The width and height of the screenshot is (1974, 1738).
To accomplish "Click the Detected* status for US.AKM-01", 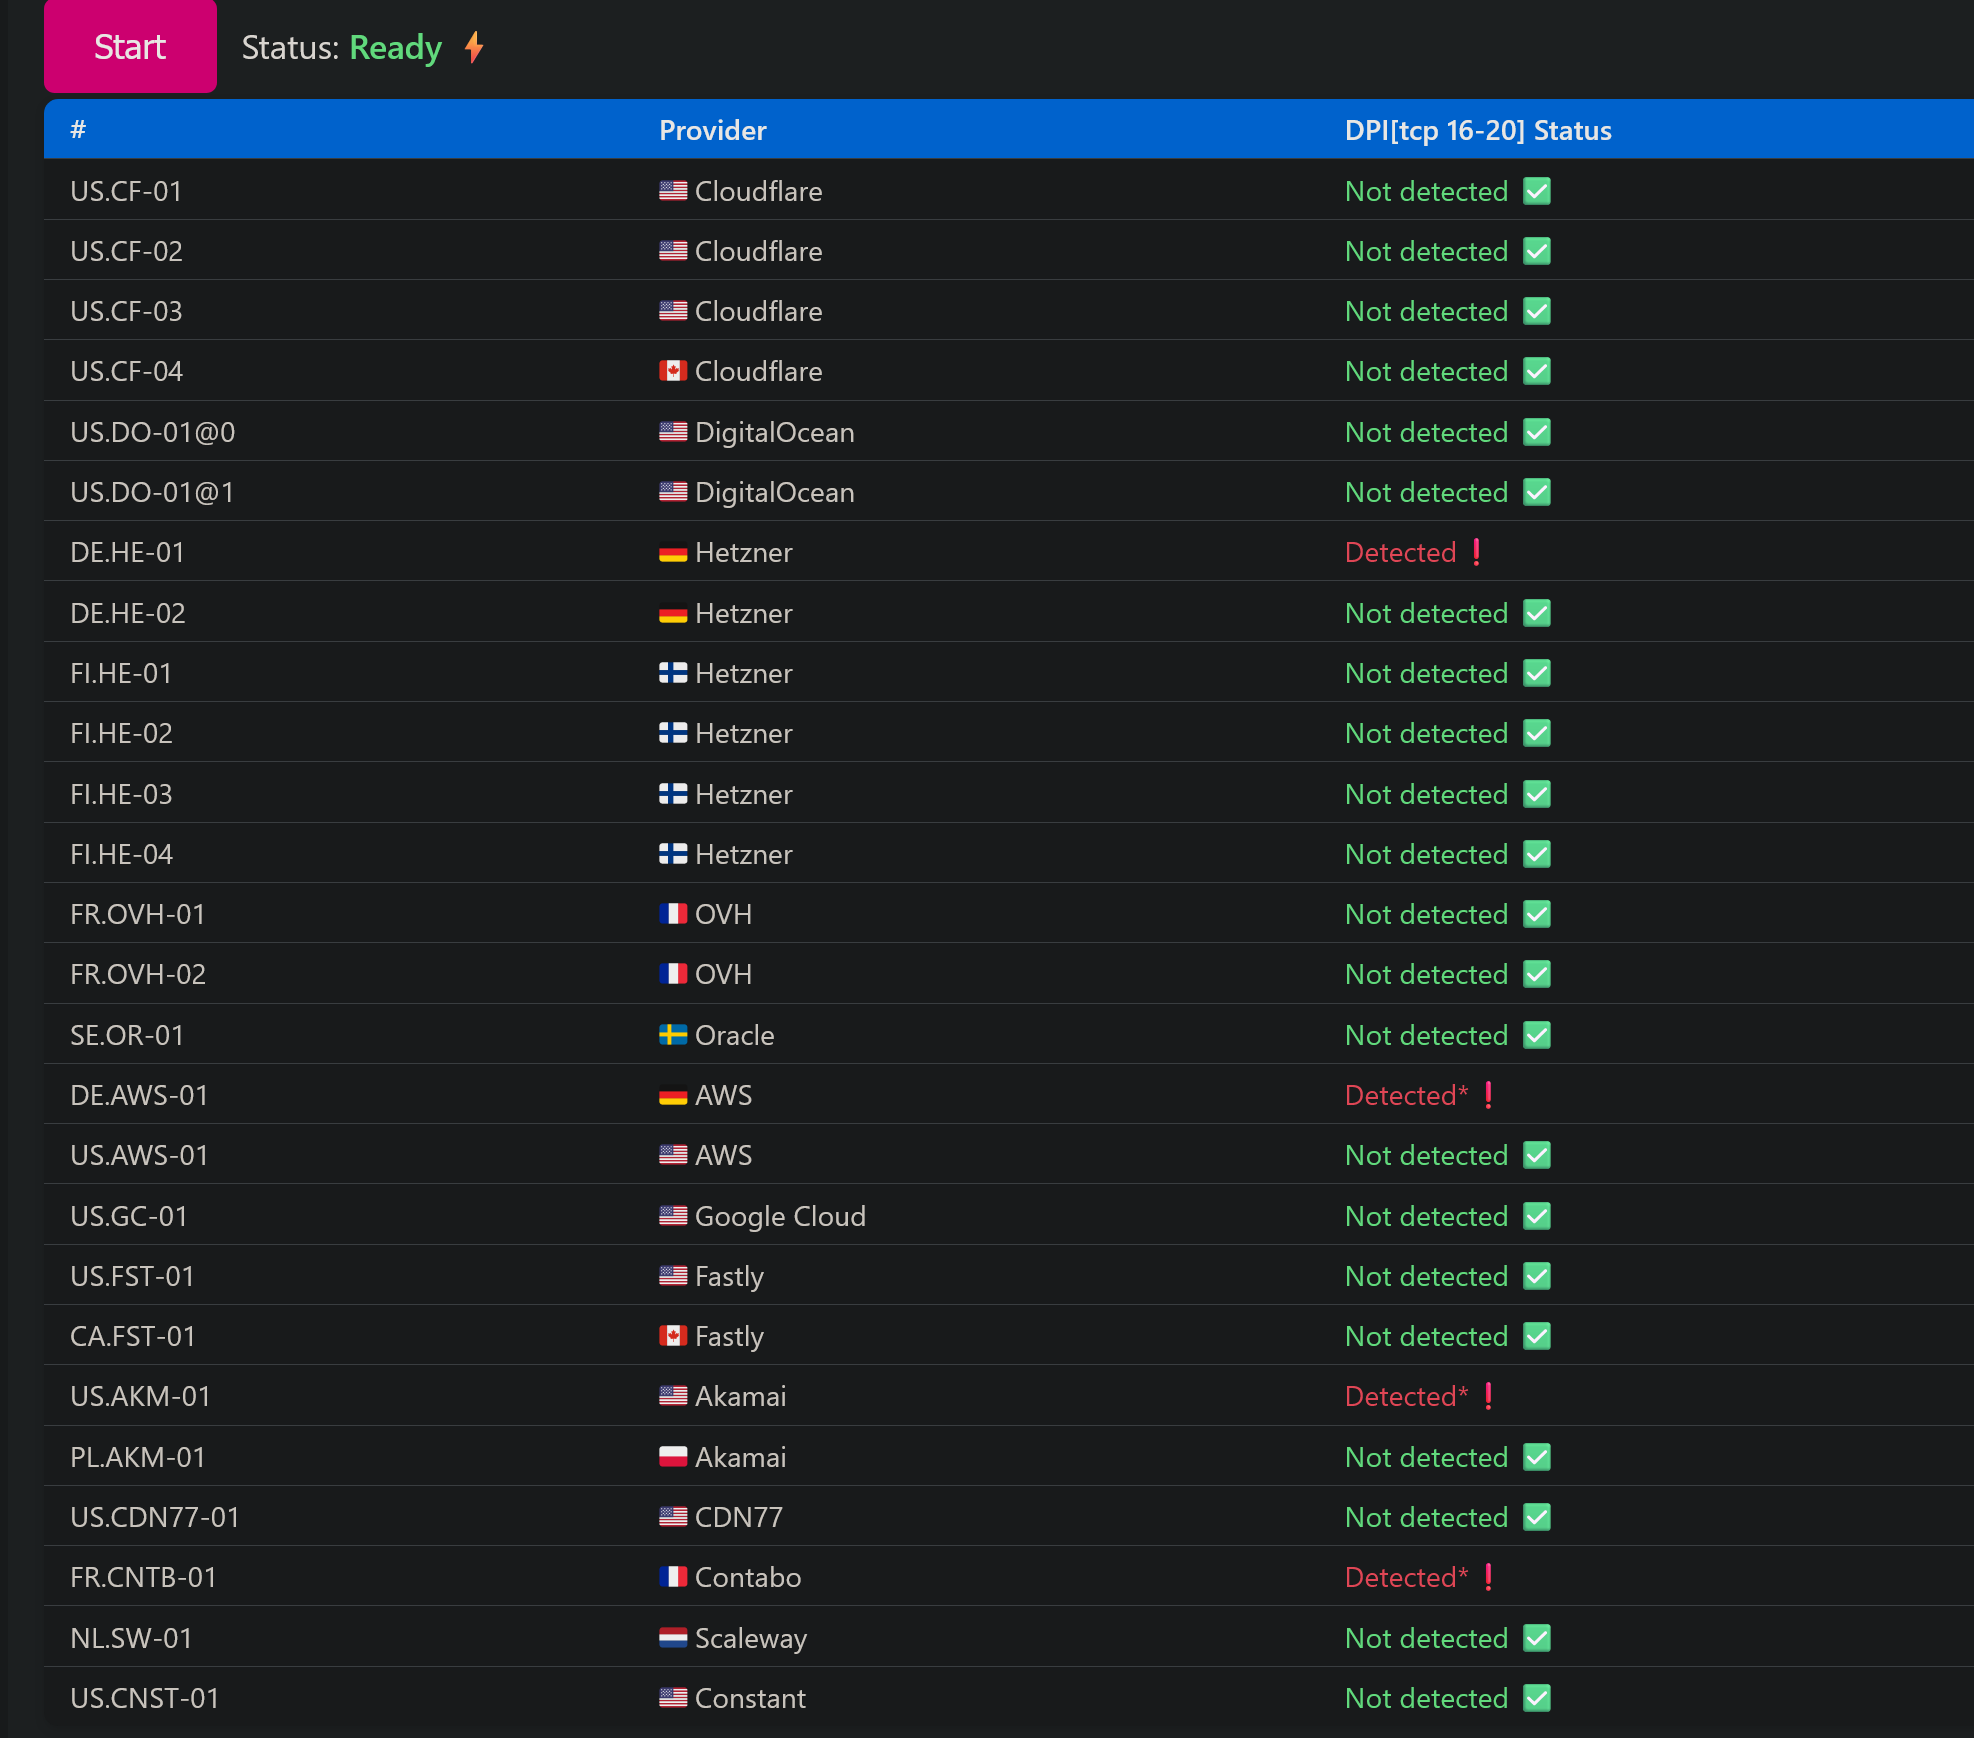I will [x=1406, y=1396].
